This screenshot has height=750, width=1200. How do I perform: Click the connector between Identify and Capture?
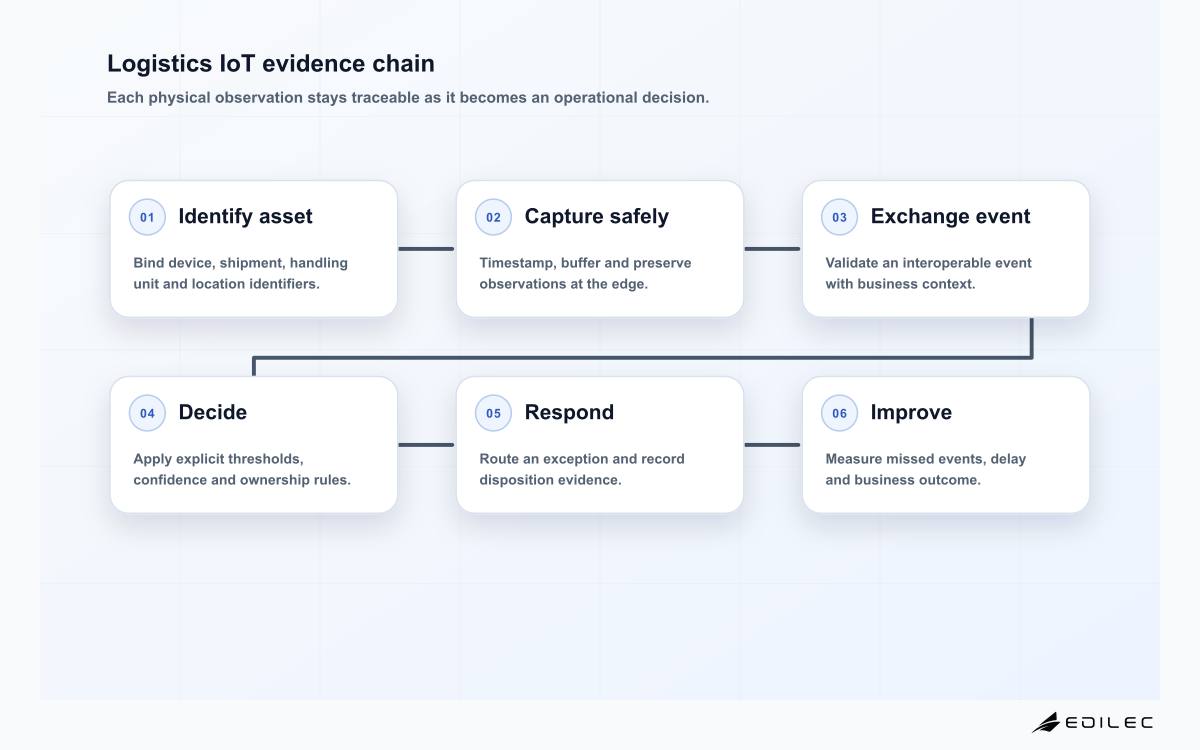(427, 248)
